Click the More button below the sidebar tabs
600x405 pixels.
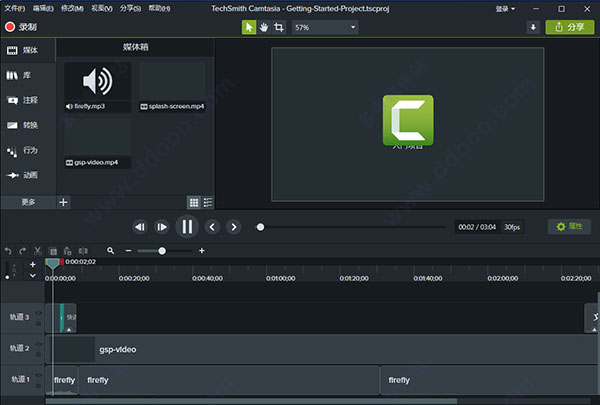[x=28, y=202]
